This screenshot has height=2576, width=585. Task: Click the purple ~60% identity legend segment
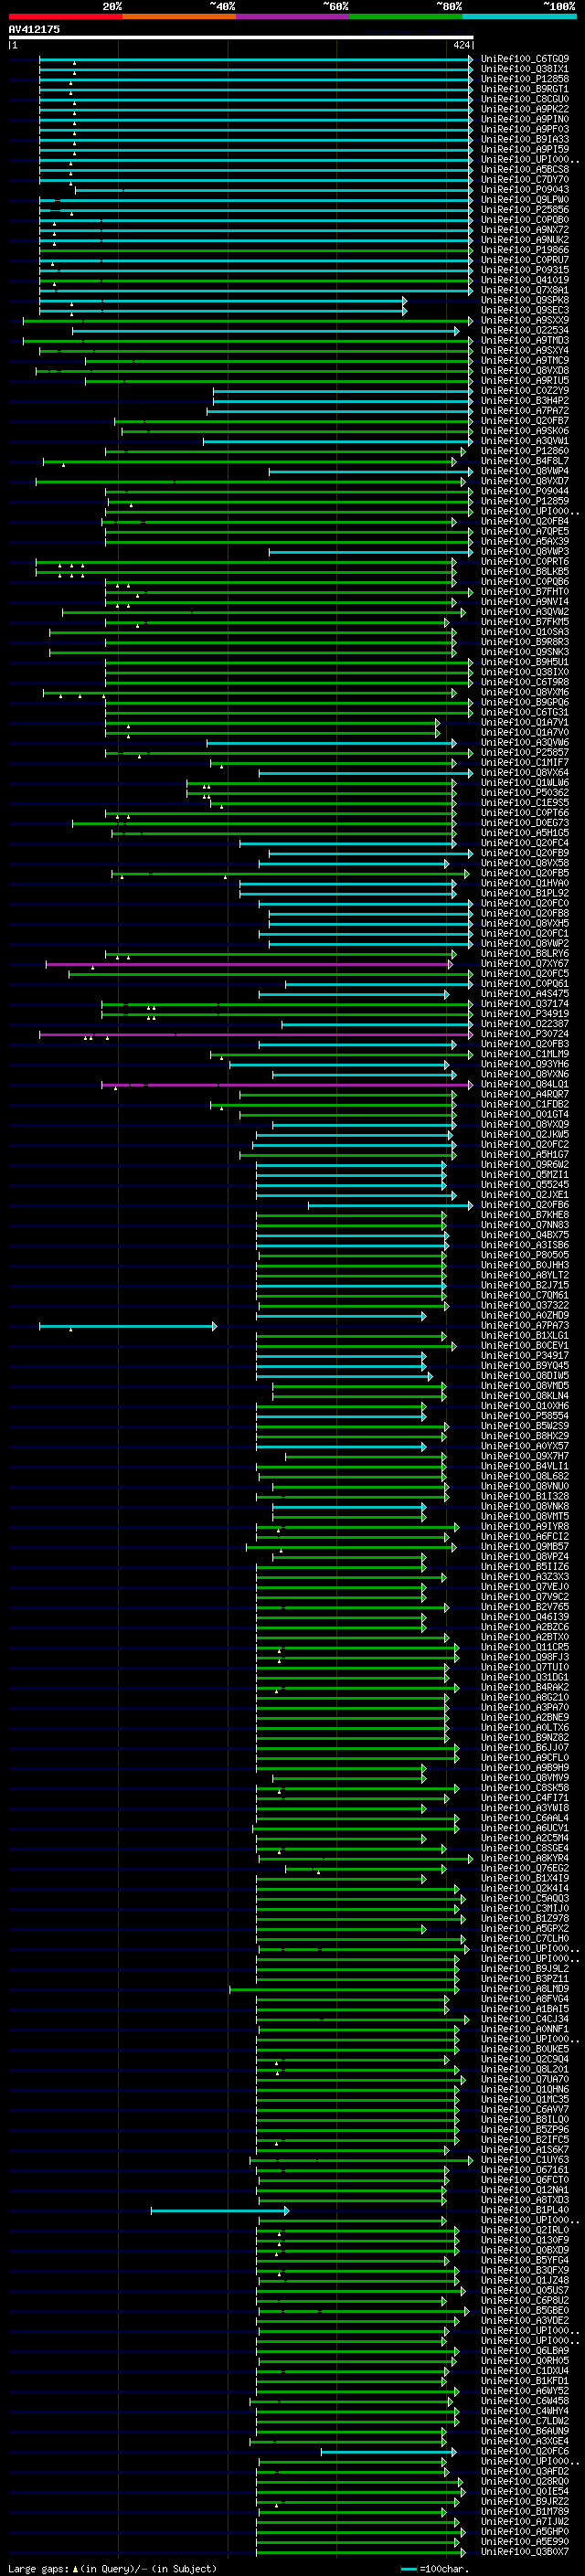coord(293,16)
